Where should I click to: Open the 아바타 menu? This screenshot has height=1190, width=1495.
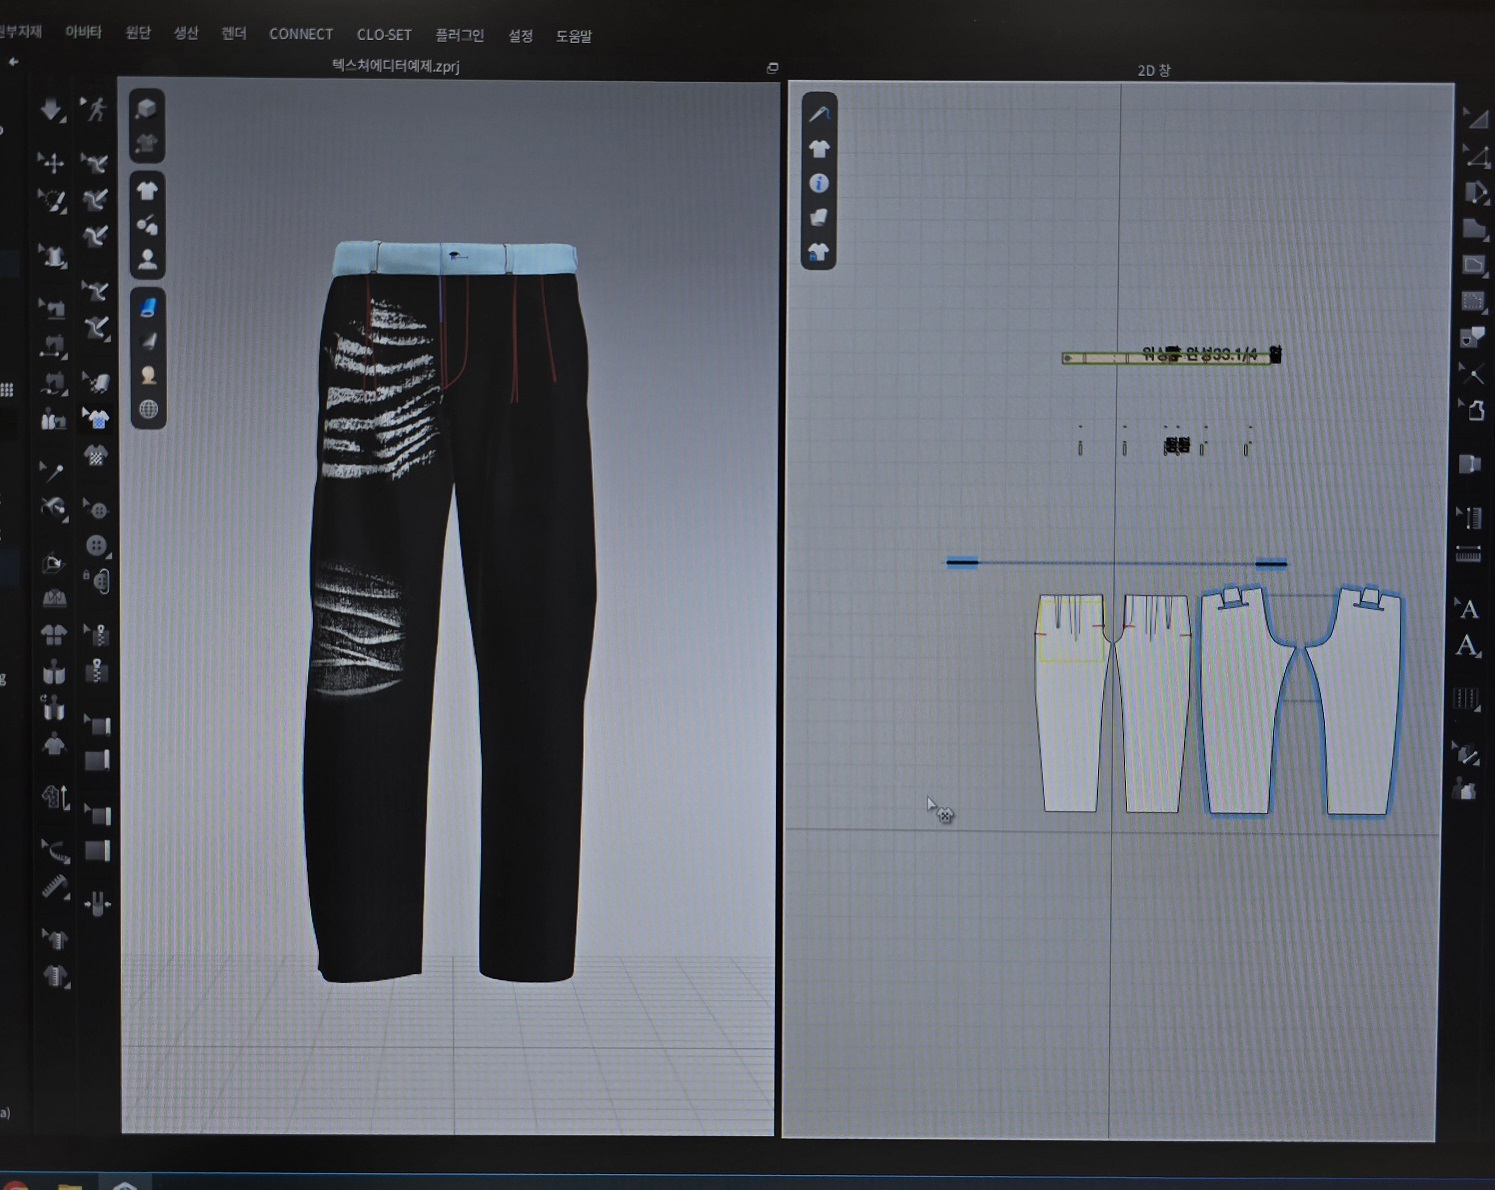(x=83, y=33)
